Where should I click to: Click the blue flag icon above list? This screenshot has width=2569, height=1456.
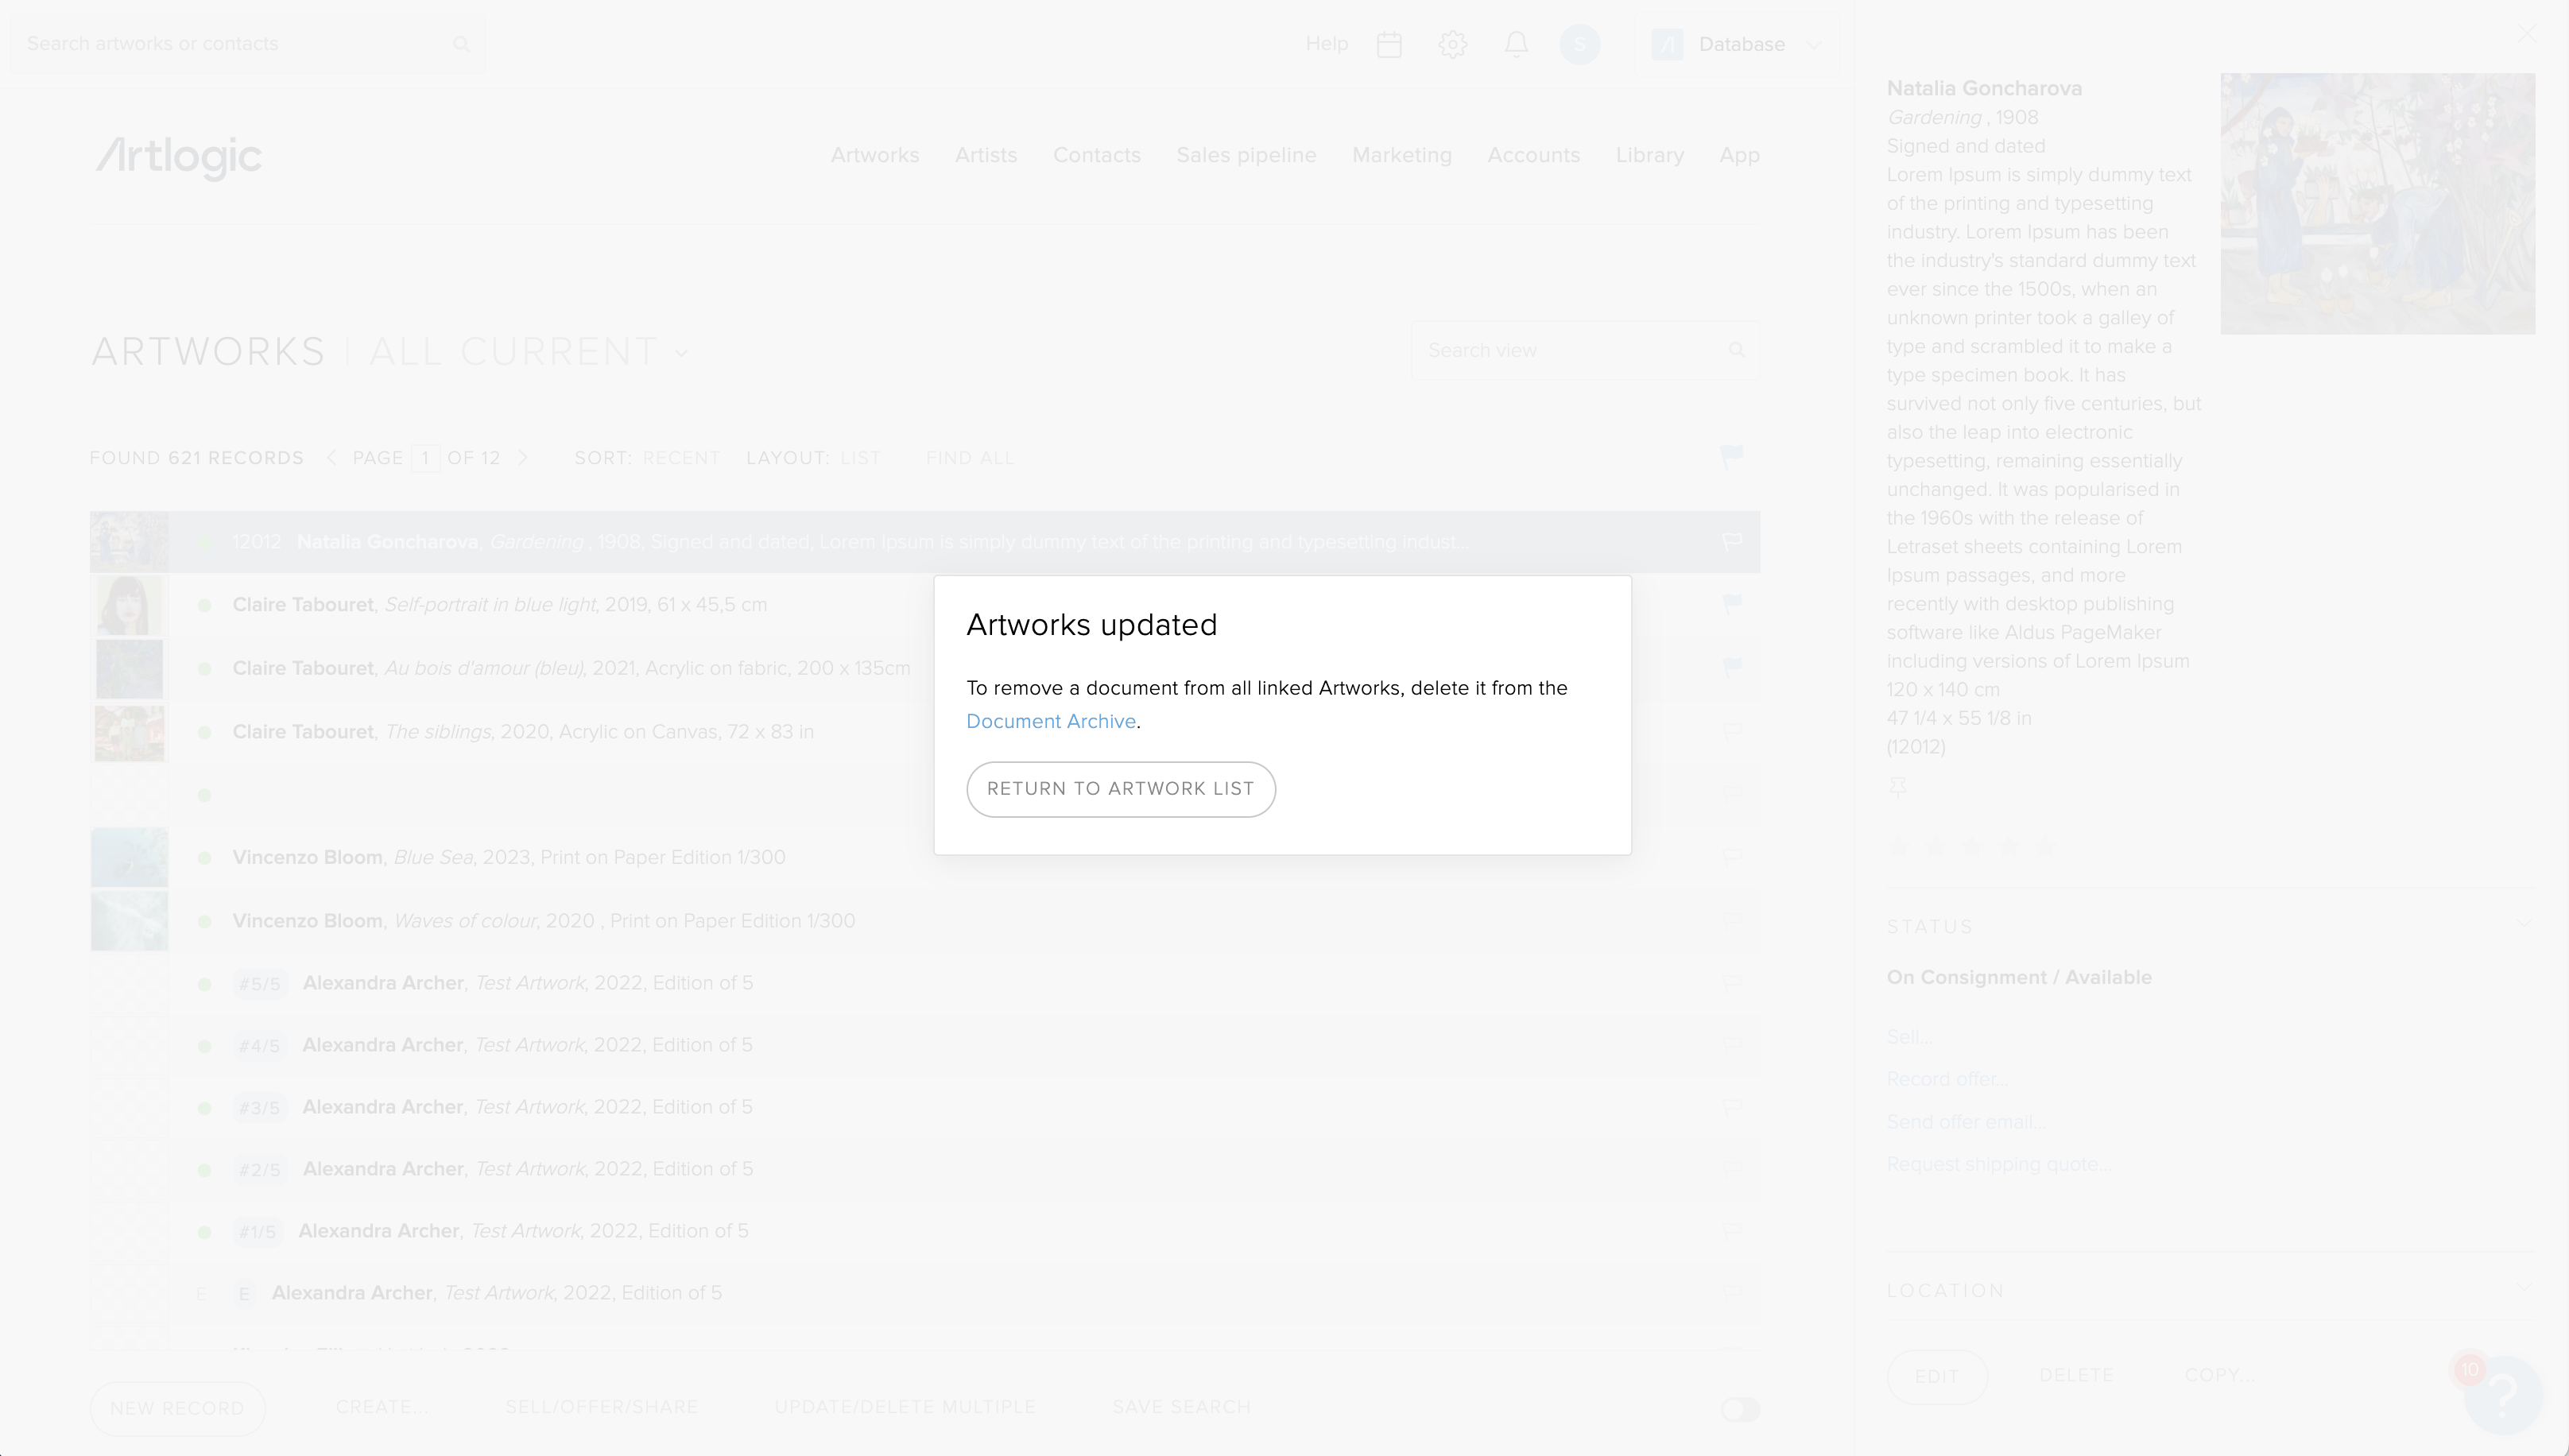[1731, 456]
